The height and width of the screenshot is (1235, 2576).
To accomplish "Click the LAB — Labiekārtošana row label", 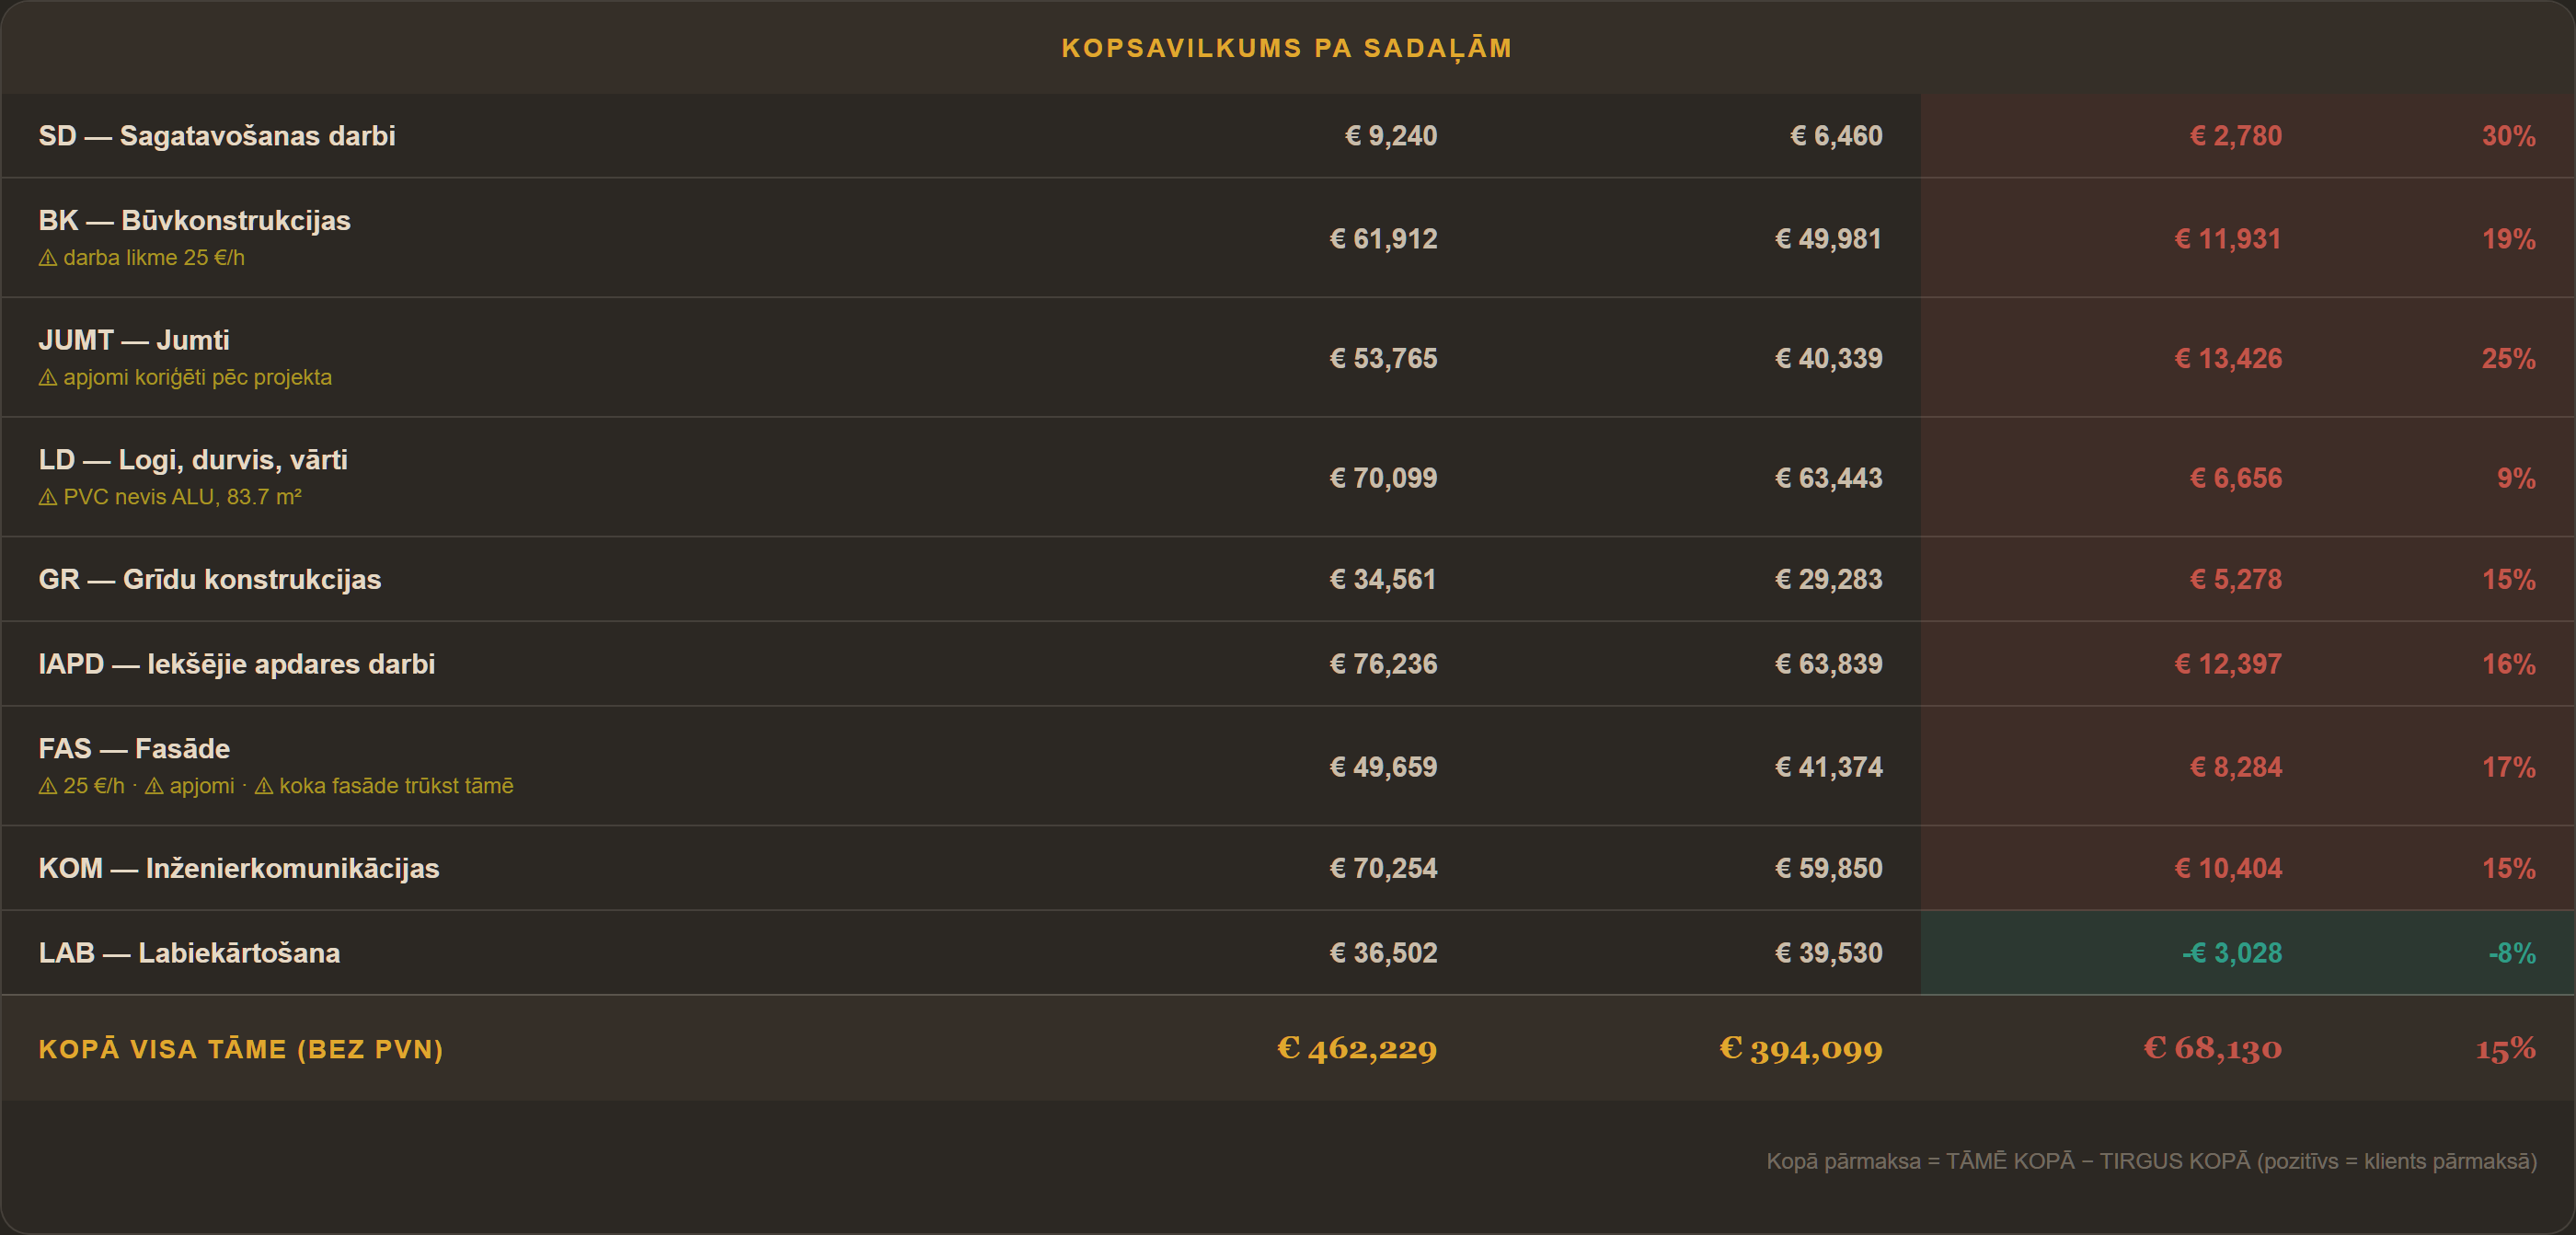I will 189,953.
